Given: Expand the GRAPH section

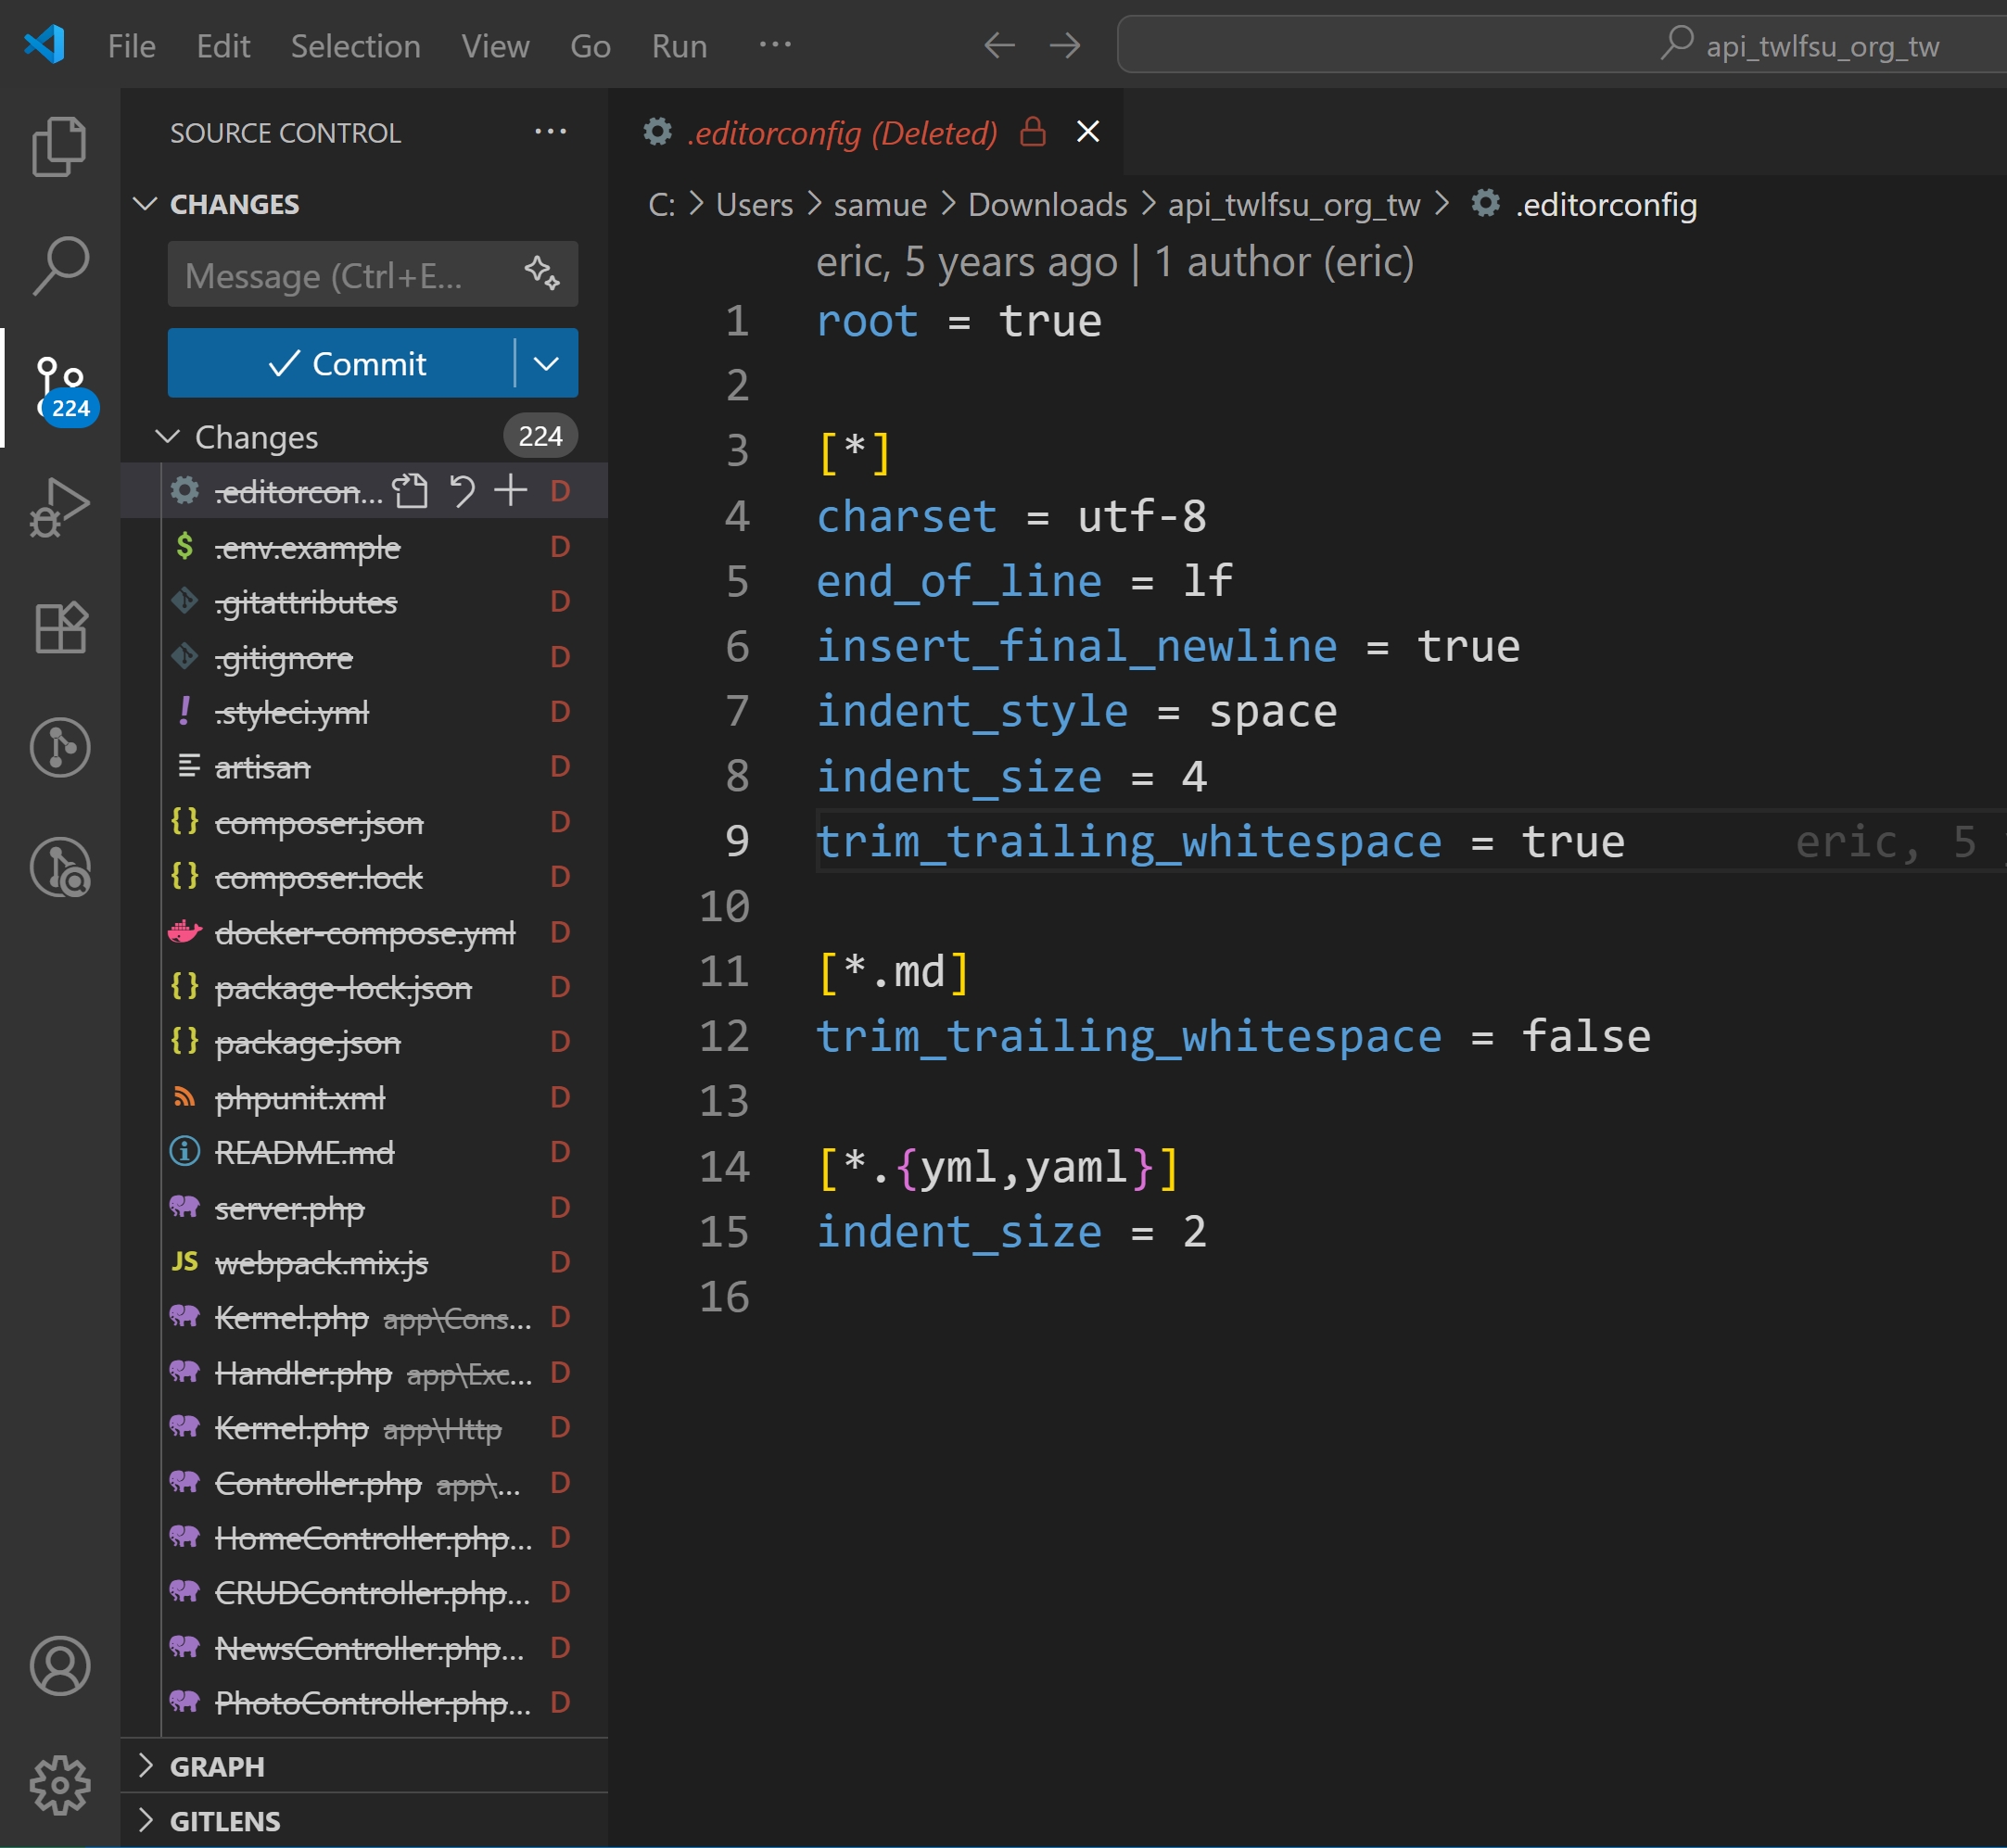Looking at the screenshot, I should 145,1765.
